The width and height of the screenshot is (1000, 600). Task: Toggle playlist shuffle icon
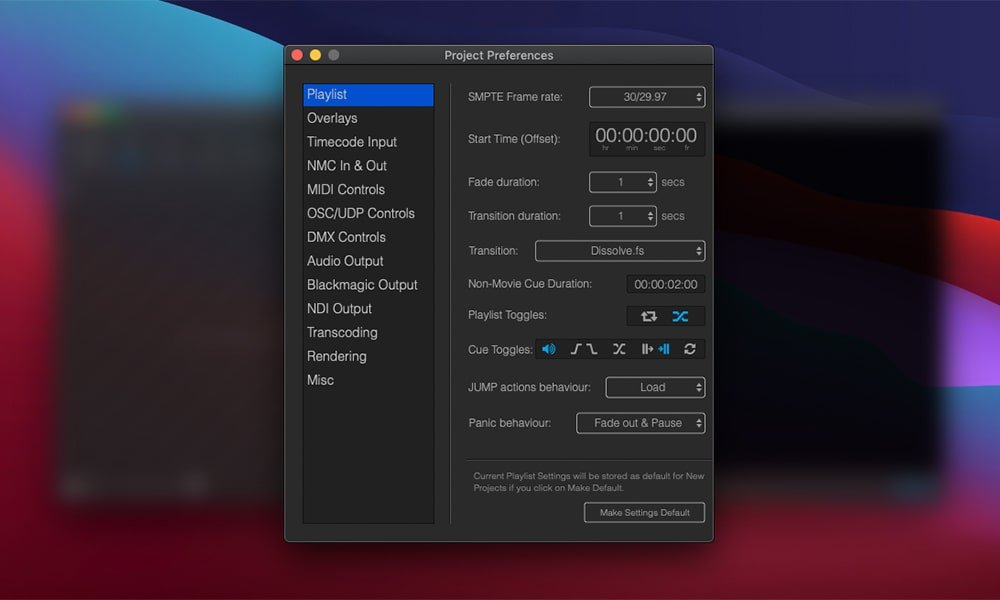click(680, 316)
